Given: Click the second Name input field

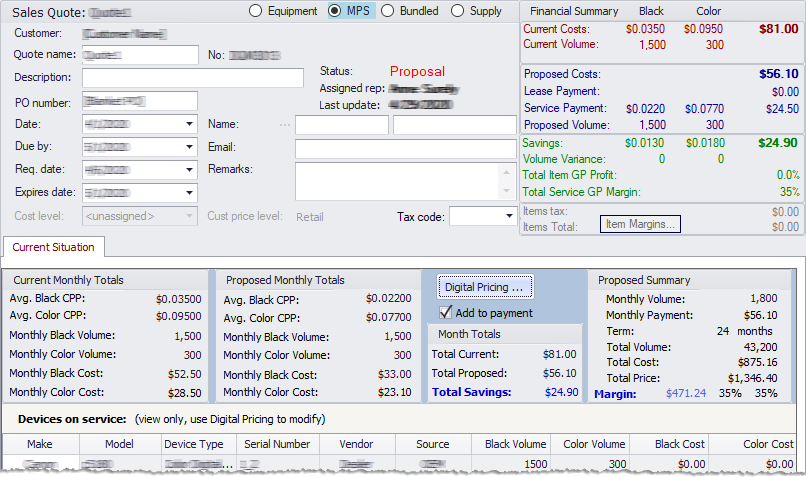Looking at the screenshot, I should 455,125.
